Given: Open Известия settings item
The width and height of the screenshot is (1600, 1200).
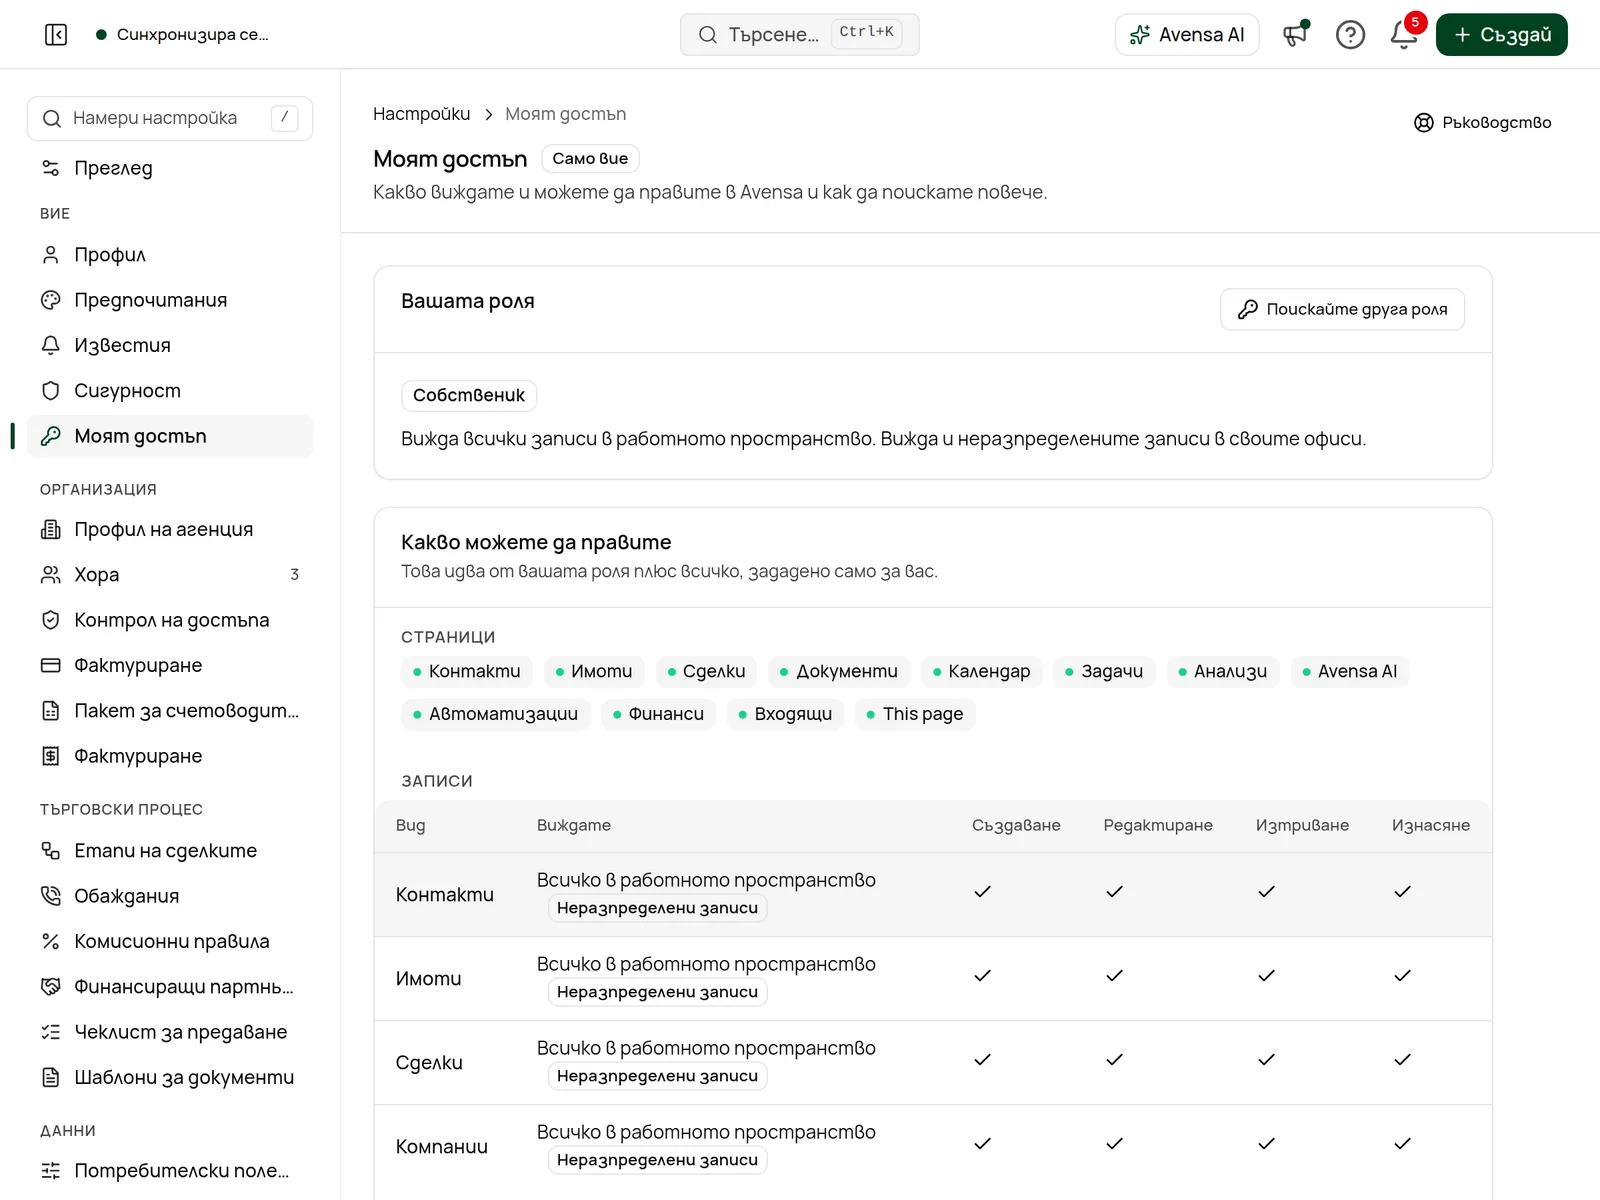Looking at the screenshot, I should point(170,345).
